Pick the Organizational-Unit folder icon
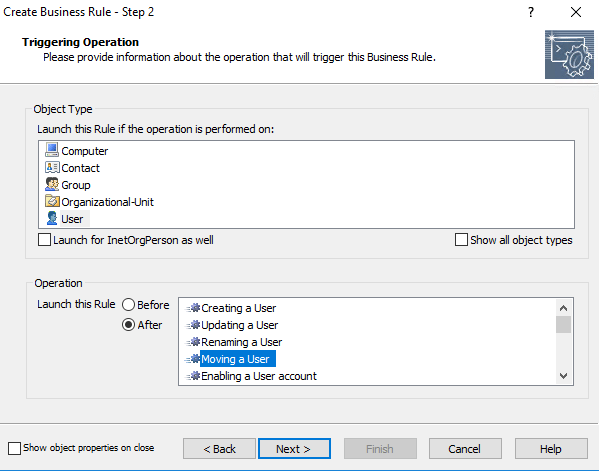Screen dimensions: 599x473 [x=52, y=201]
